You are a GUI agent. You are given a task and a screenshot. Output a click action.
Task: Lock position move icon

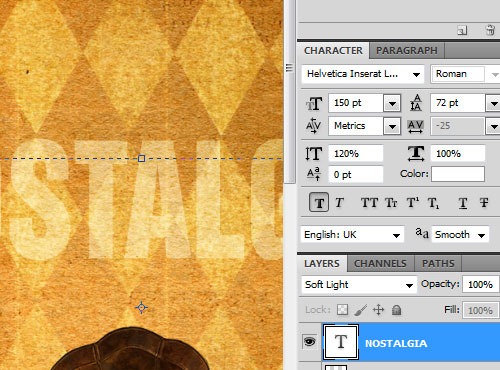pyautogui.click(x=378, y=310)
